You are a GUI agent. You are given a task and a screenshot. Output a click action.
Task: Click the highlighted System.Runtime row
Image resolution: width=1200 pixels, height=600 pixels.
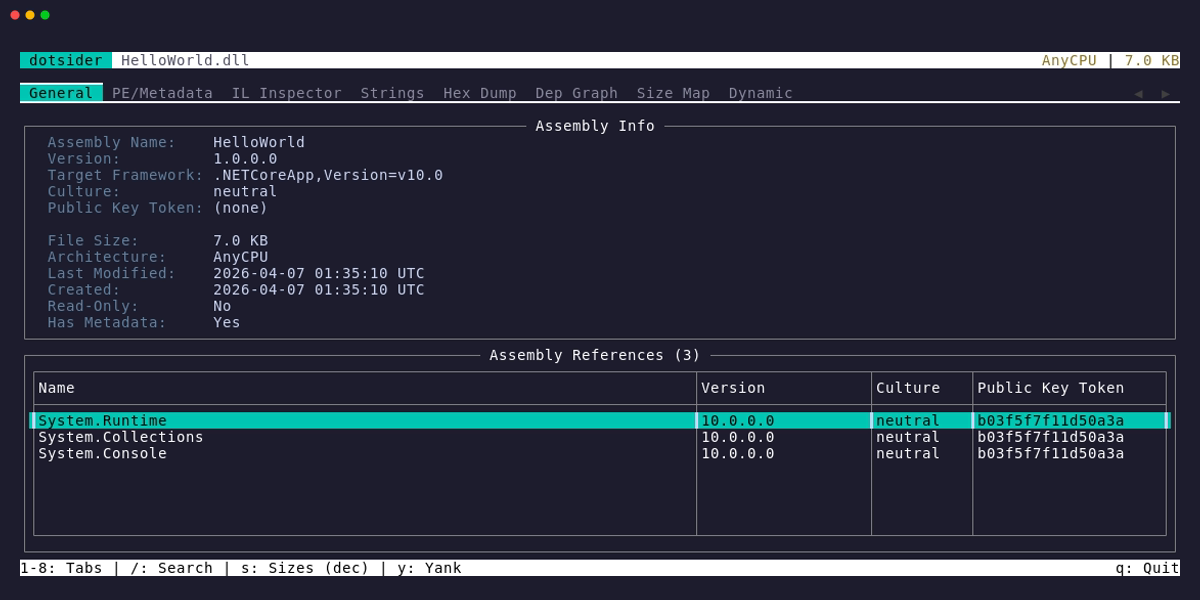click(x=600, y=421)
